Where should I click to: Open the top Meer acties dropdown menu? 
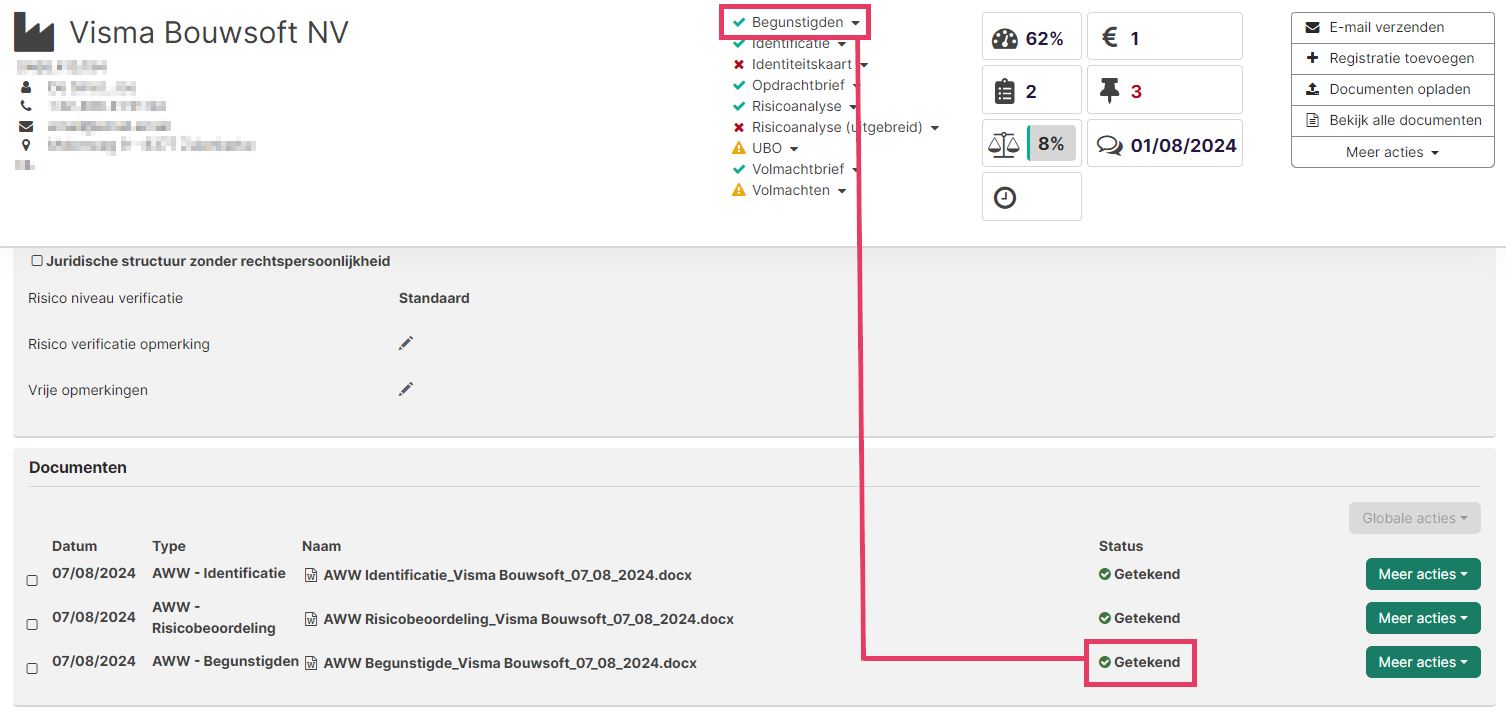click(1392, 152)
